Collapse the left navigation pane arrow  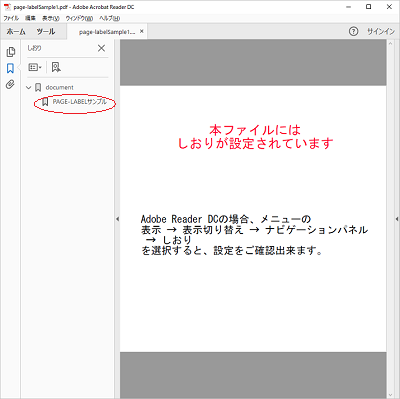coord(117,219)
